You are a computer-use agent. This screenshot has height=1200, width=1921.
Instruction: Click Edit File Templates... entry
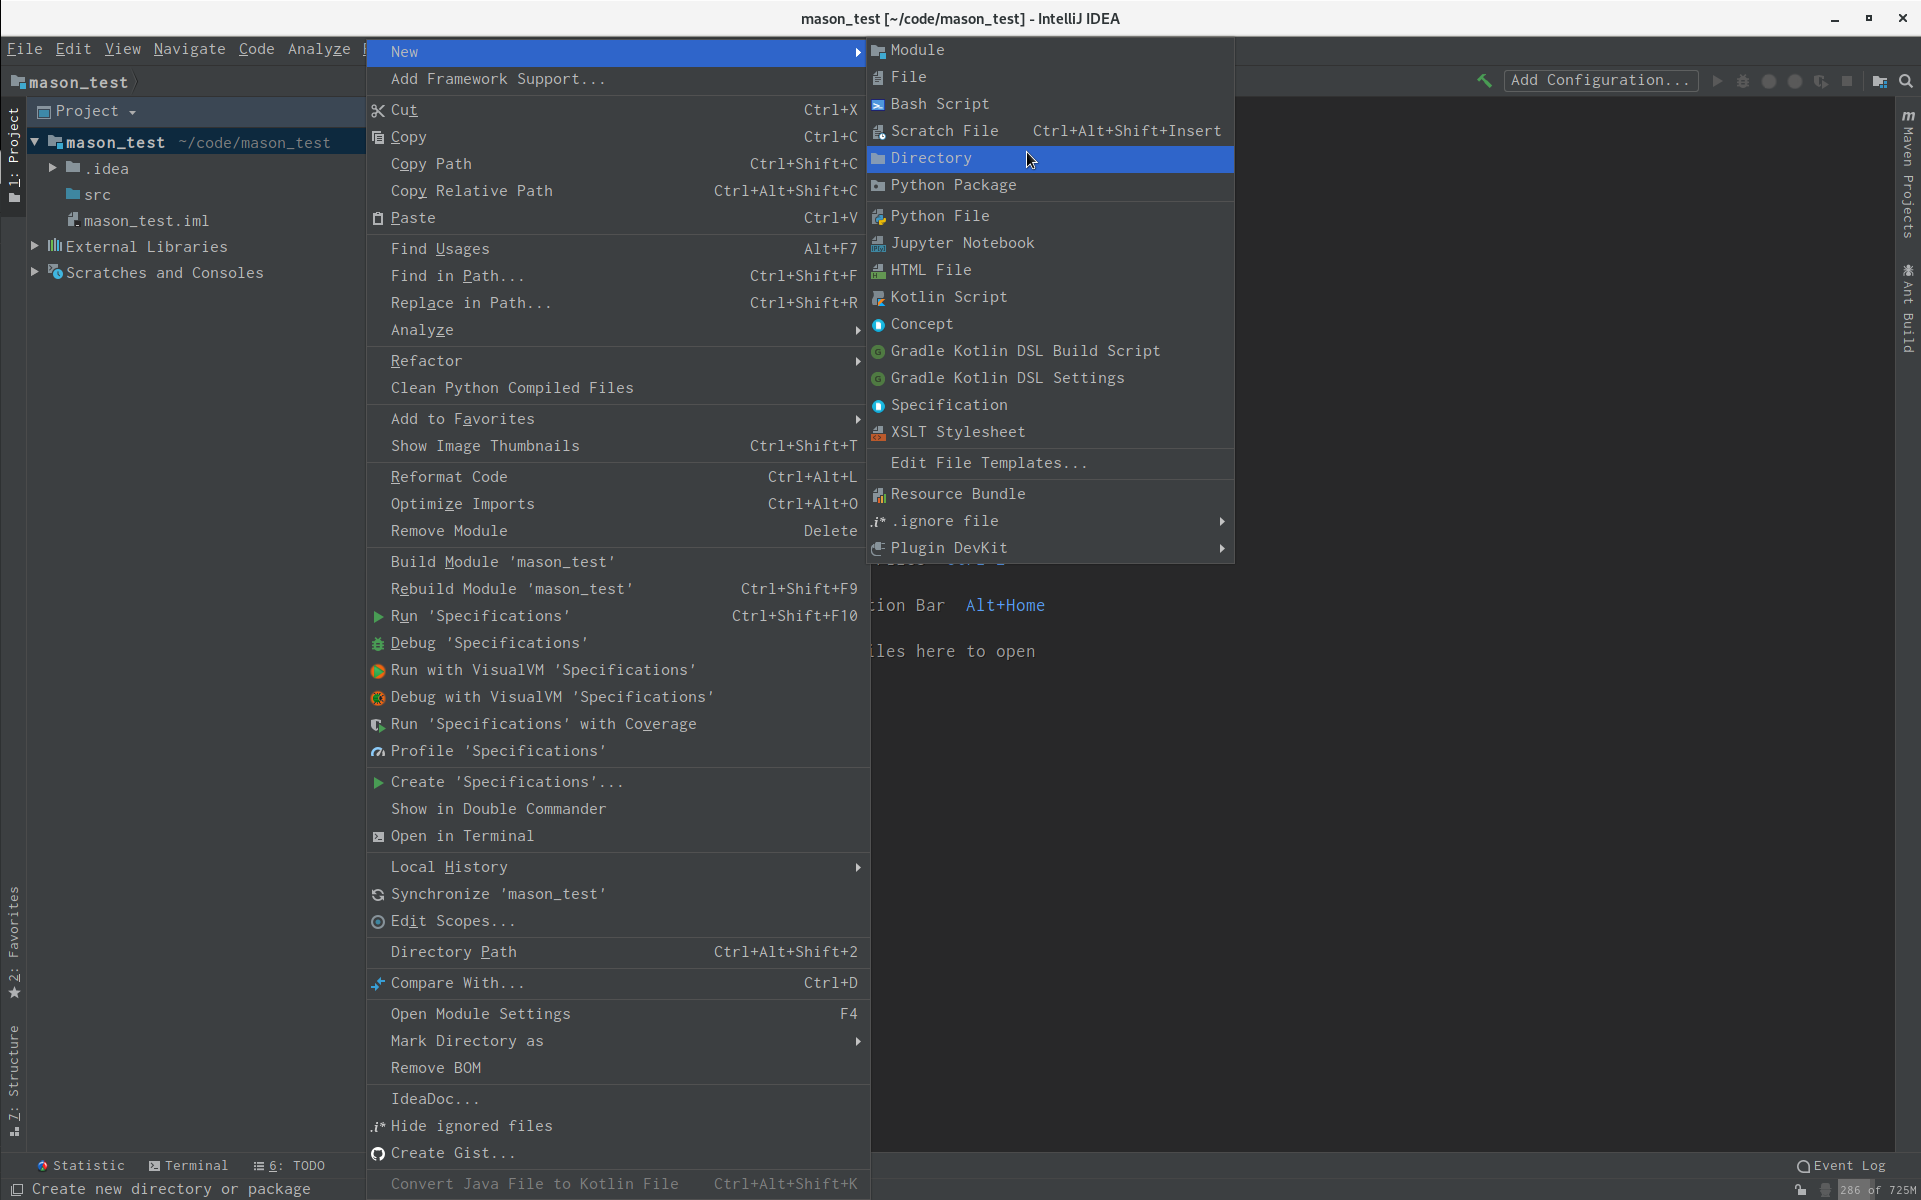tap(1050, 464)
